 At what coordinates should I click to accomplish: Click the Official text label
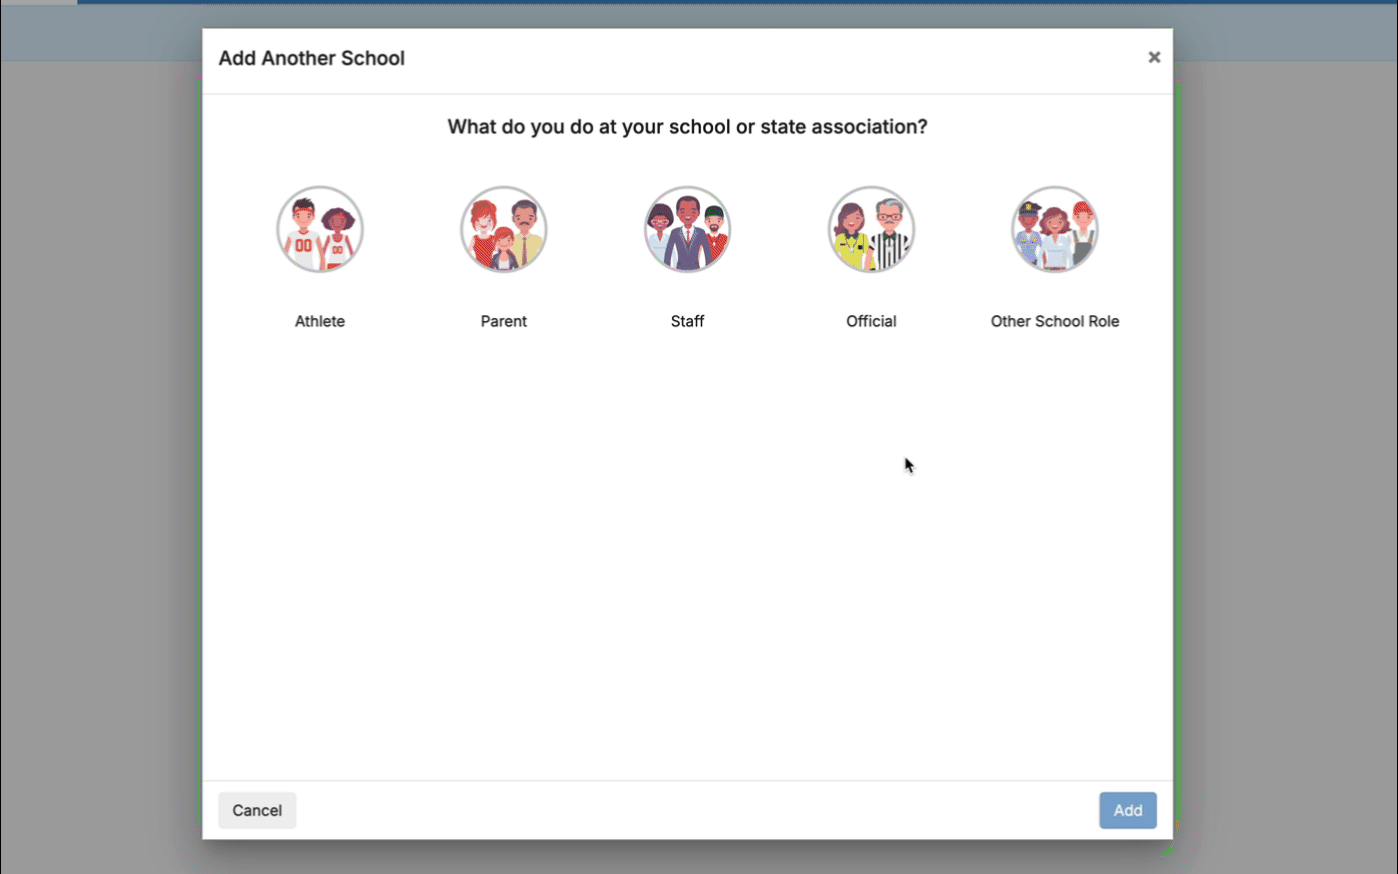coord(871,321)
